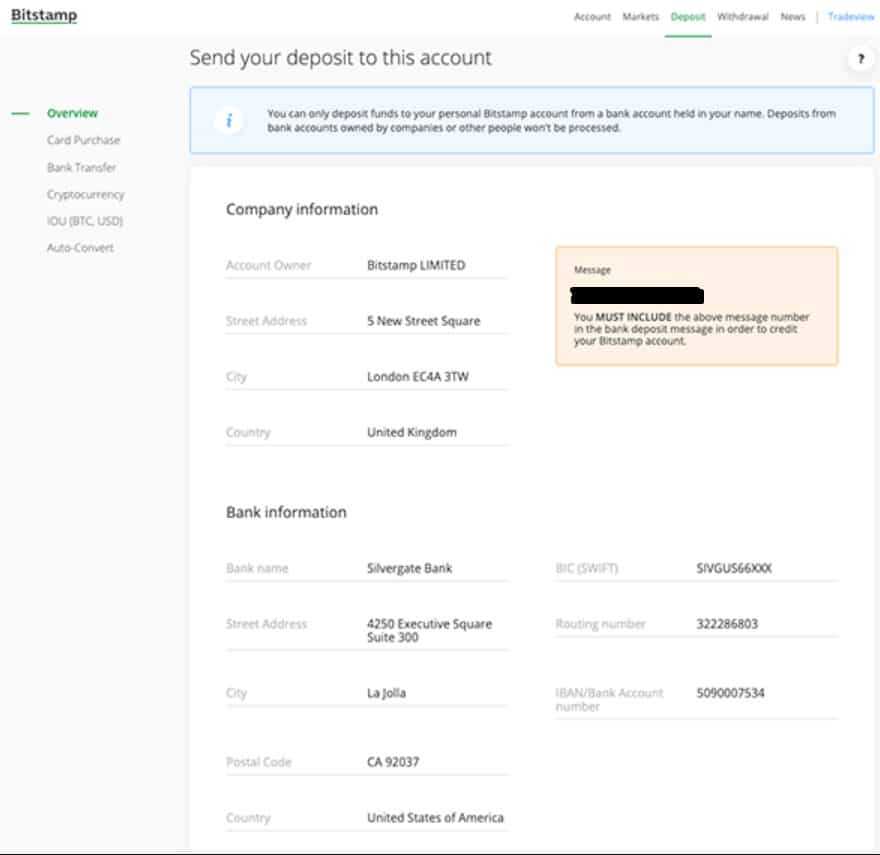Open the Card Purchase deposit option

pos(82,140)
